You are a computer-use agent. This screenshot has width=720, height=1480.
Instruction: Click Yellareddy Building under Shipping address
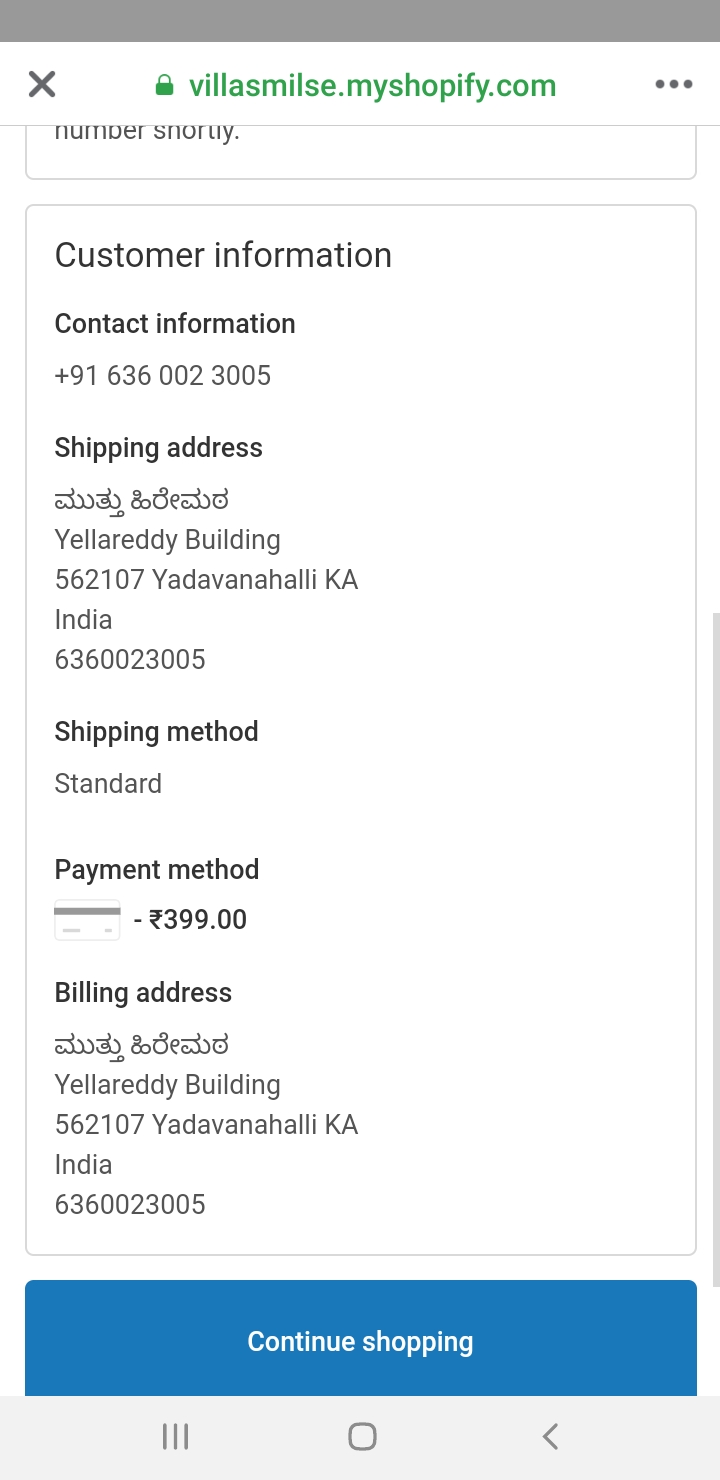click(167, 540)
